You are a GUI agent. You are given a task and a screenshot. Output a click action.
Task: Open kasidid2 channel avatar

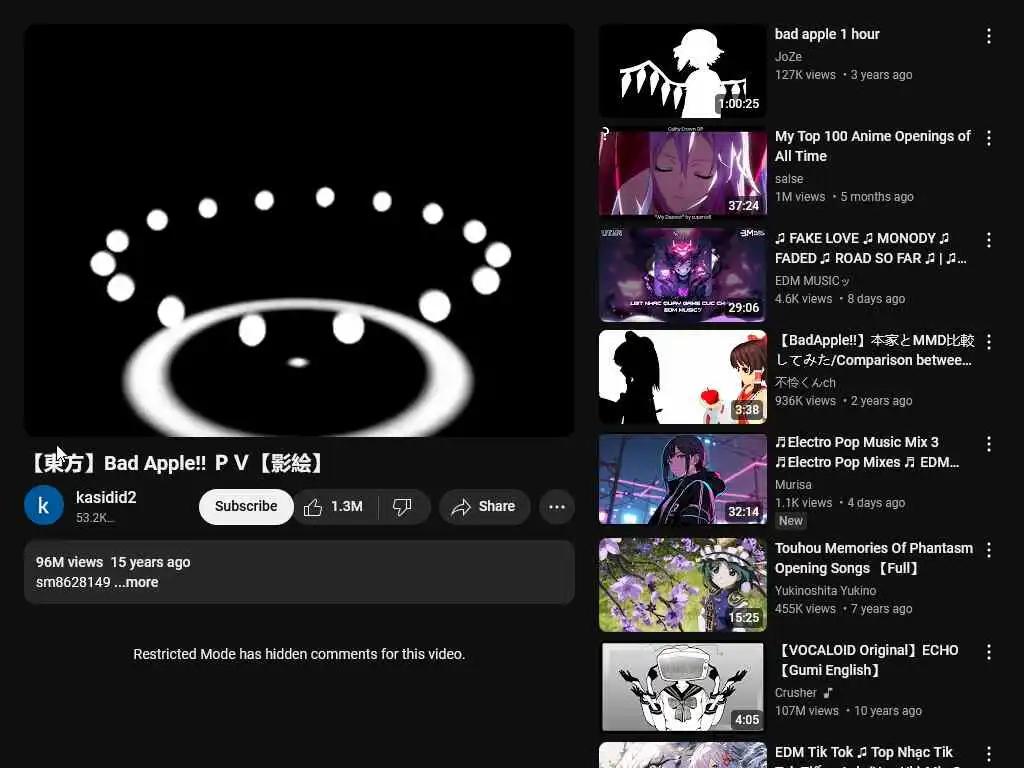44,505
